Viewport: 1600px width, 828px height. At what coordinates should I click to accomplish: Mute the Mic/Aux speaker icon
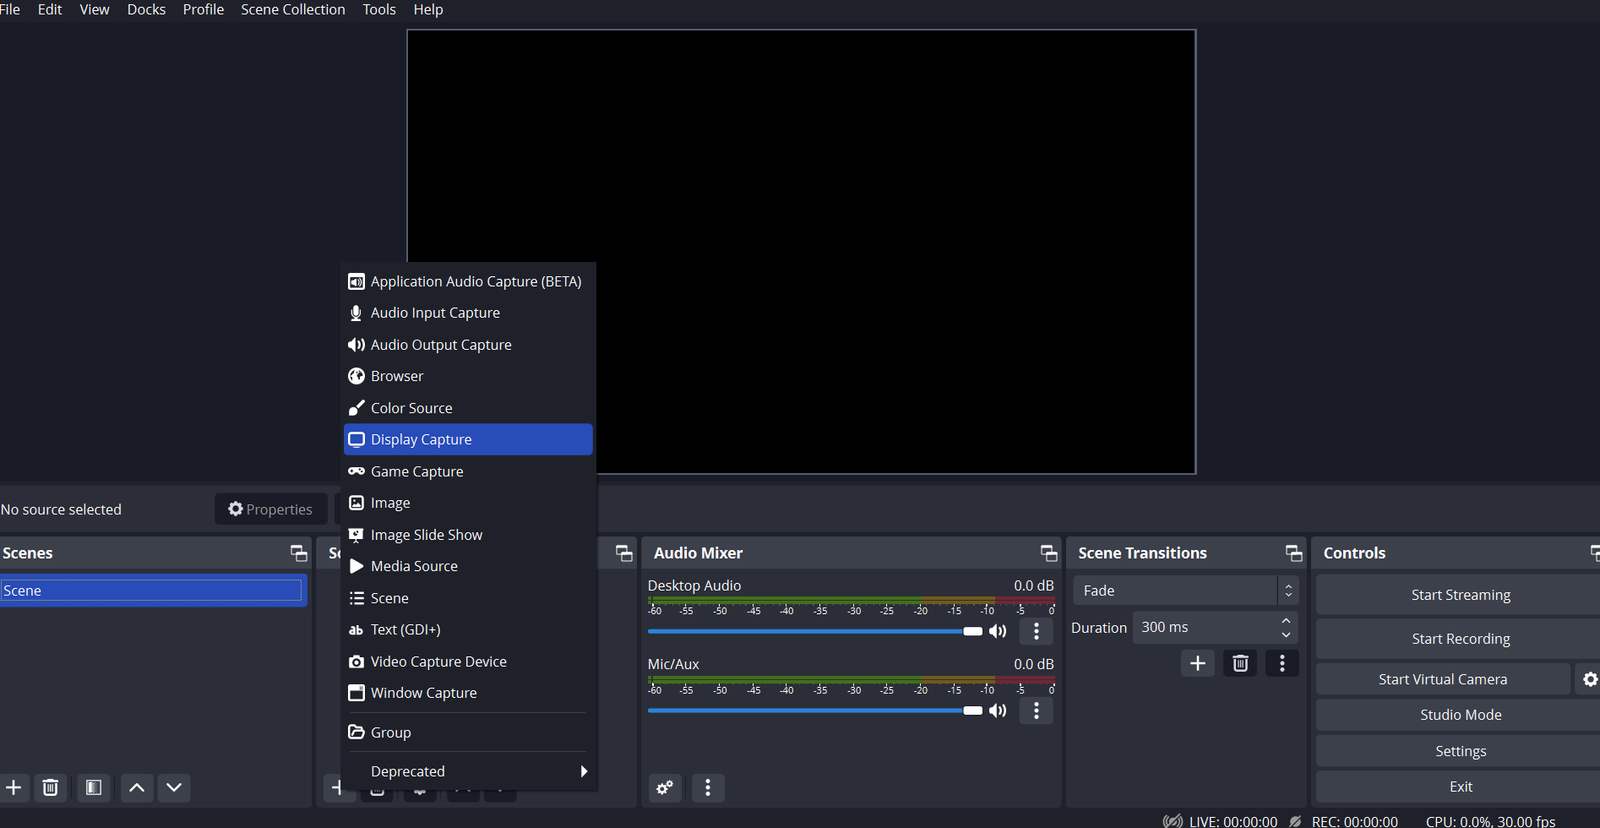pyautogui.click(x=998, y=710)
